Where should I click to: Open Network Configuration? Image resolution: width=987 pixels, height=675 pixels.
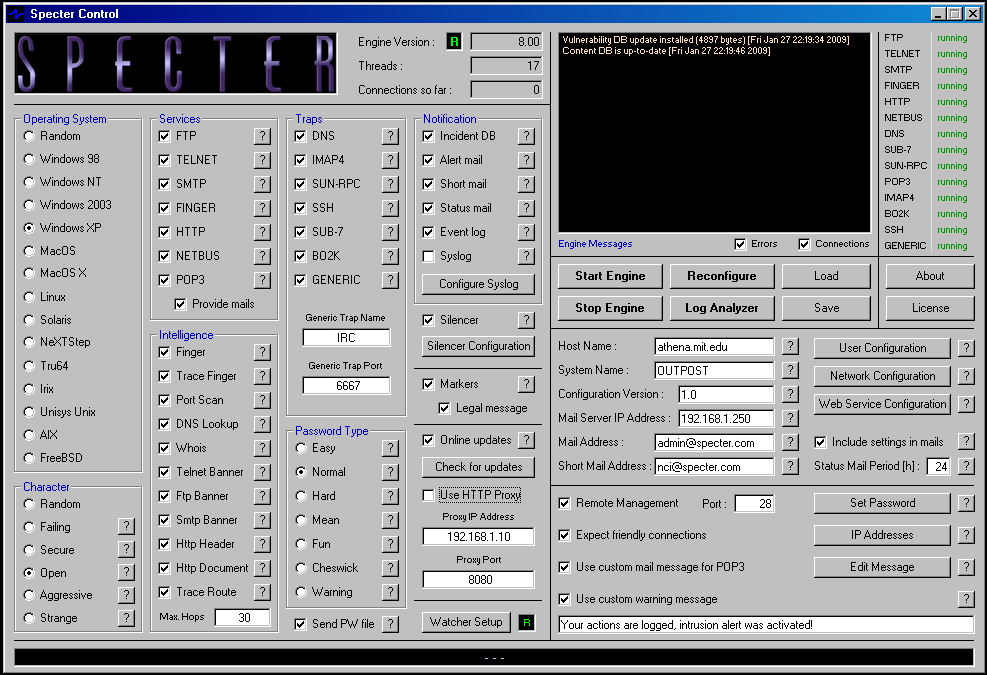pos(882,376)
